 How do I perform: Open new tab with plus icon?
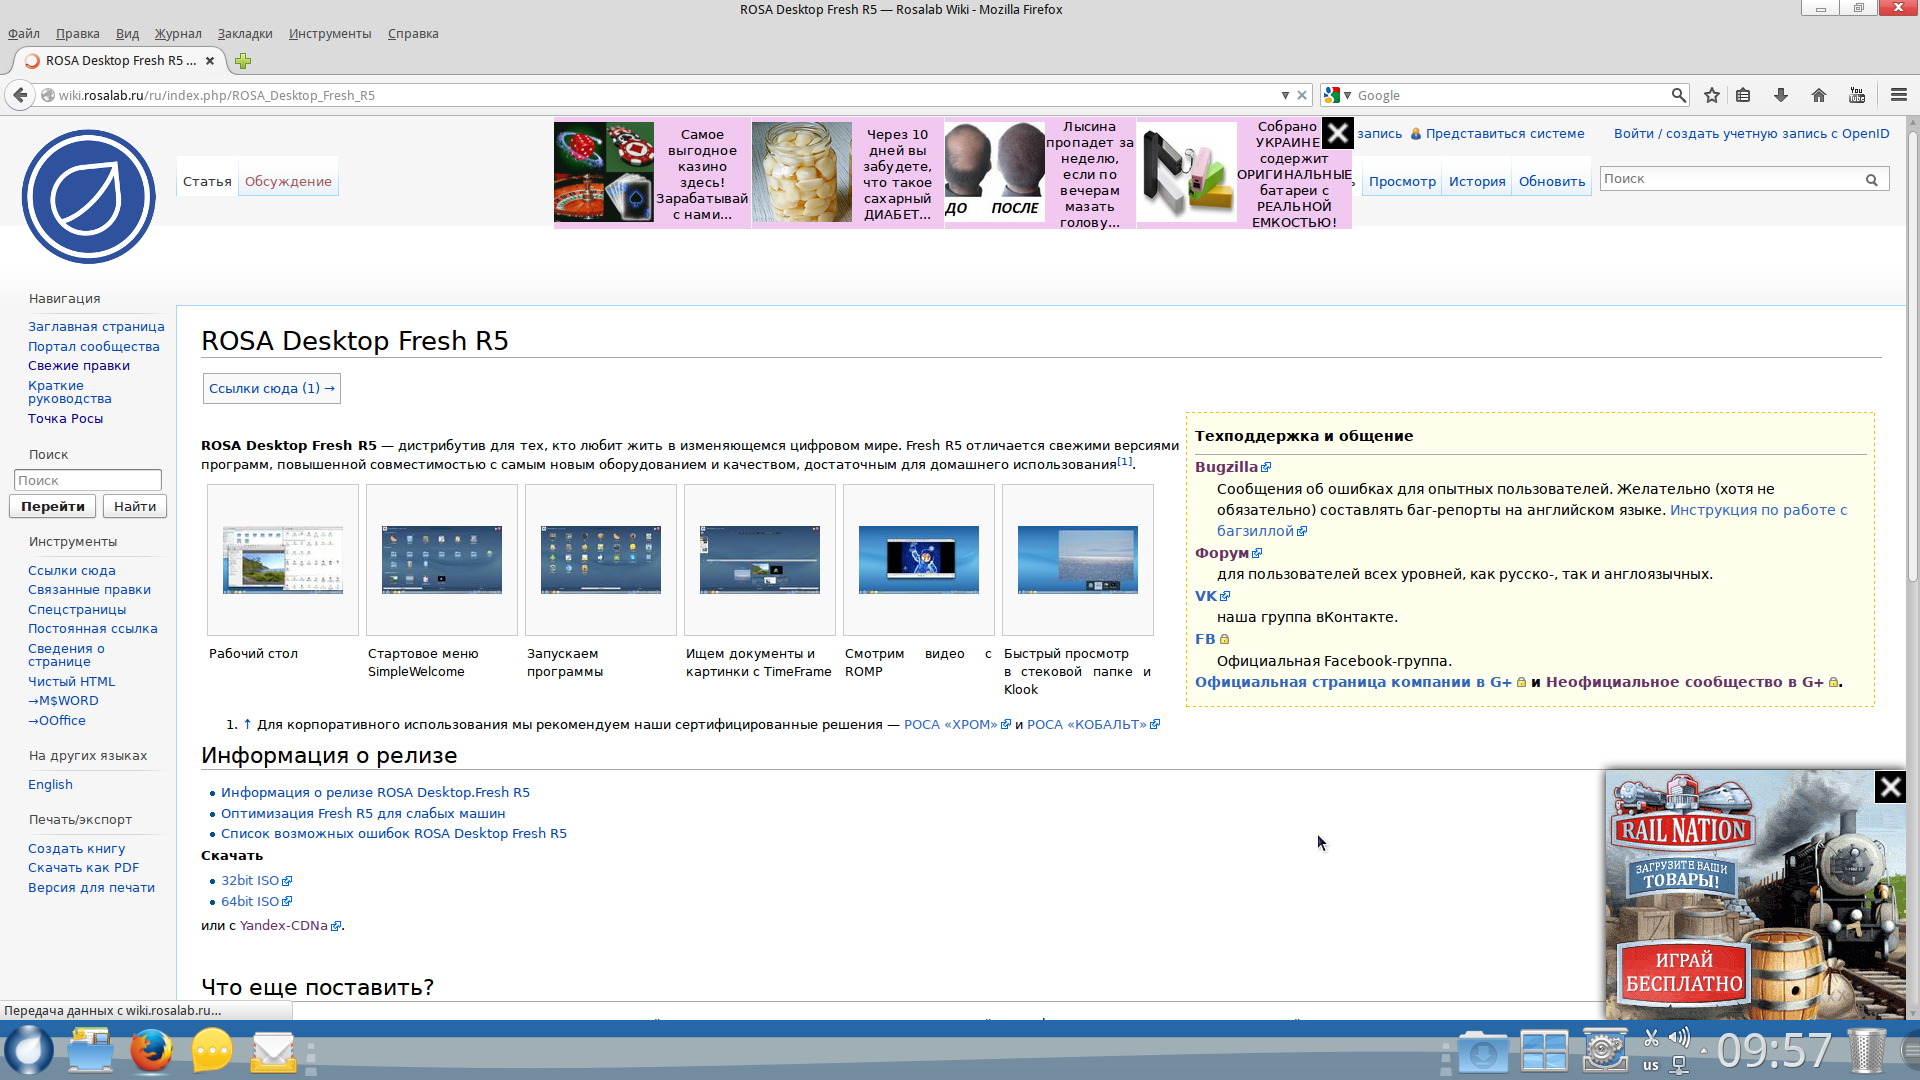click(243, 61)
